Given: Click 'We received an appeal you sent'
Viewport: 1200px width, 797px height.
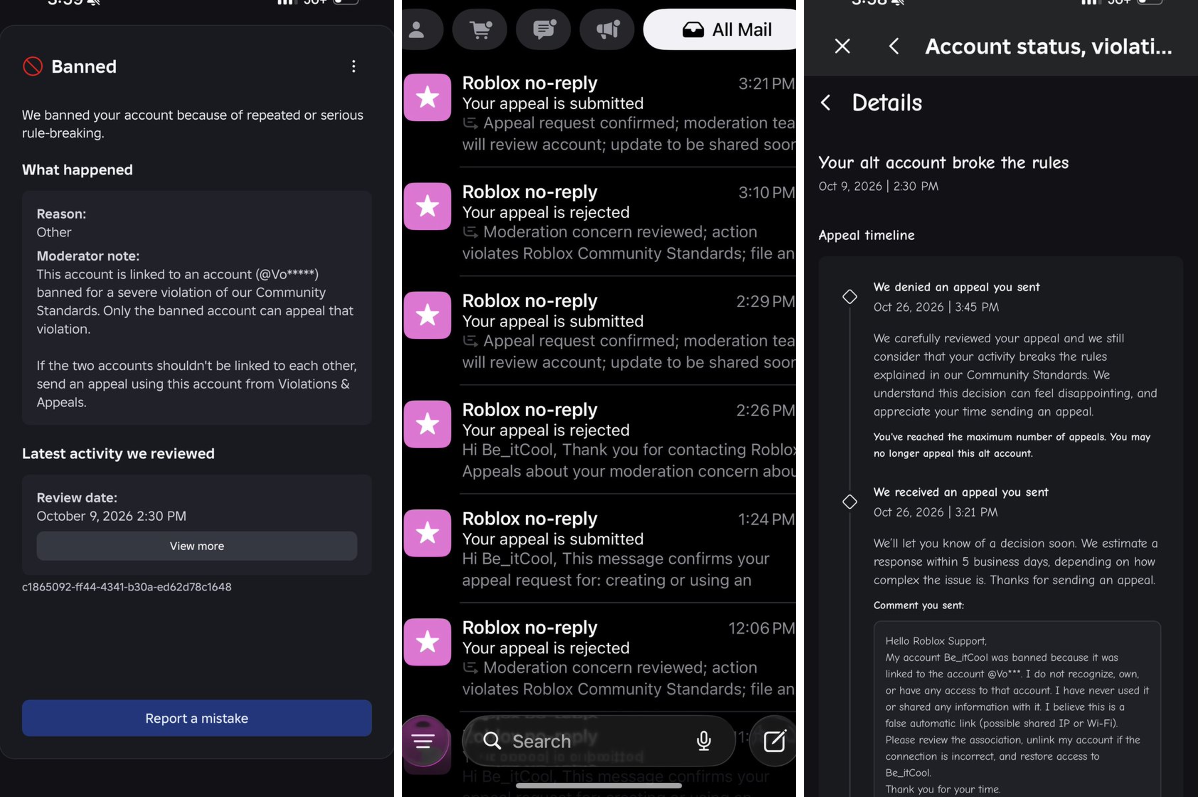Looking at the screenshot, I should coord(959,492).
